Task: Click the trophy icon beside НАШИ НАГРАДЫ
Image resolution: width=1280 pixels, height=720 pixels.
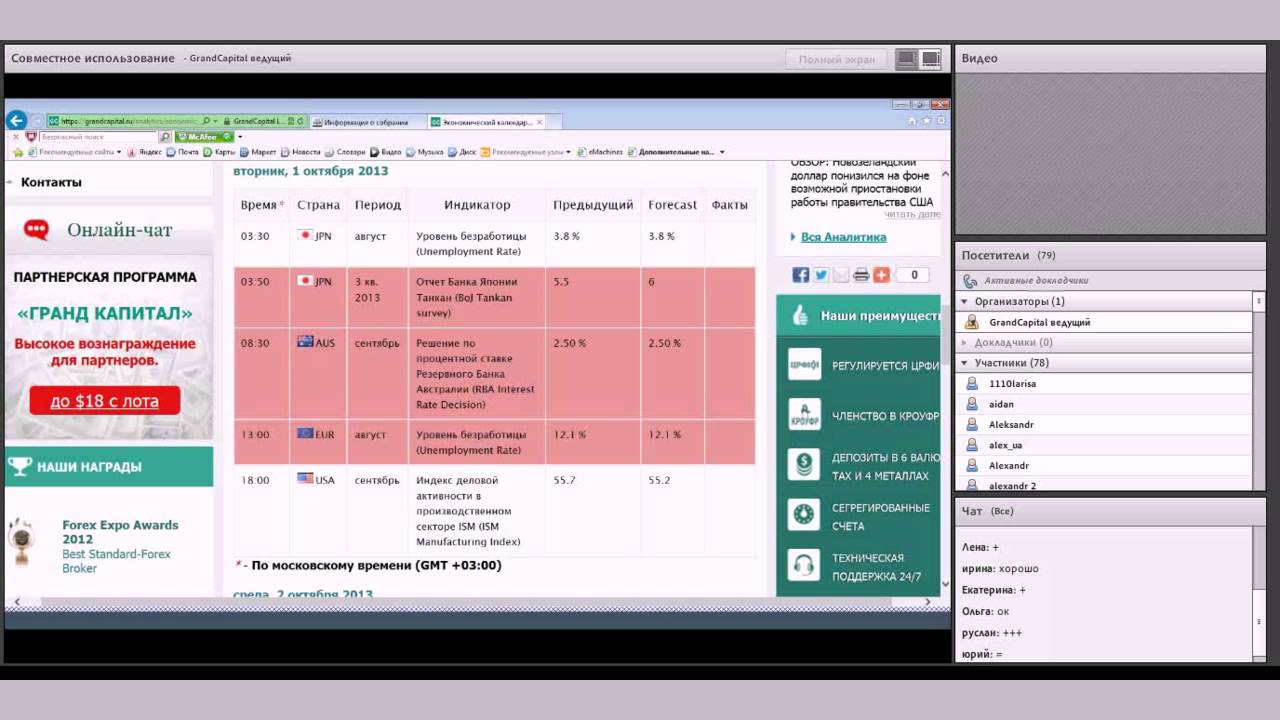Action: 20,466
